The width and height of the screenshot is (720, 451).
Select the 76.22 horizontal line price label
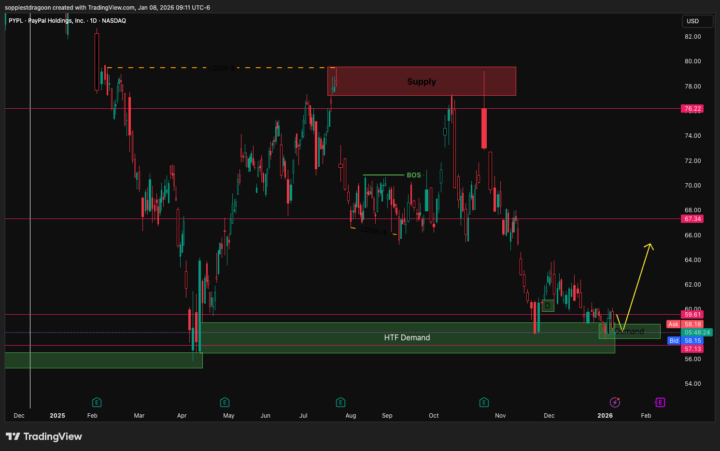click(x=692, y=109)
